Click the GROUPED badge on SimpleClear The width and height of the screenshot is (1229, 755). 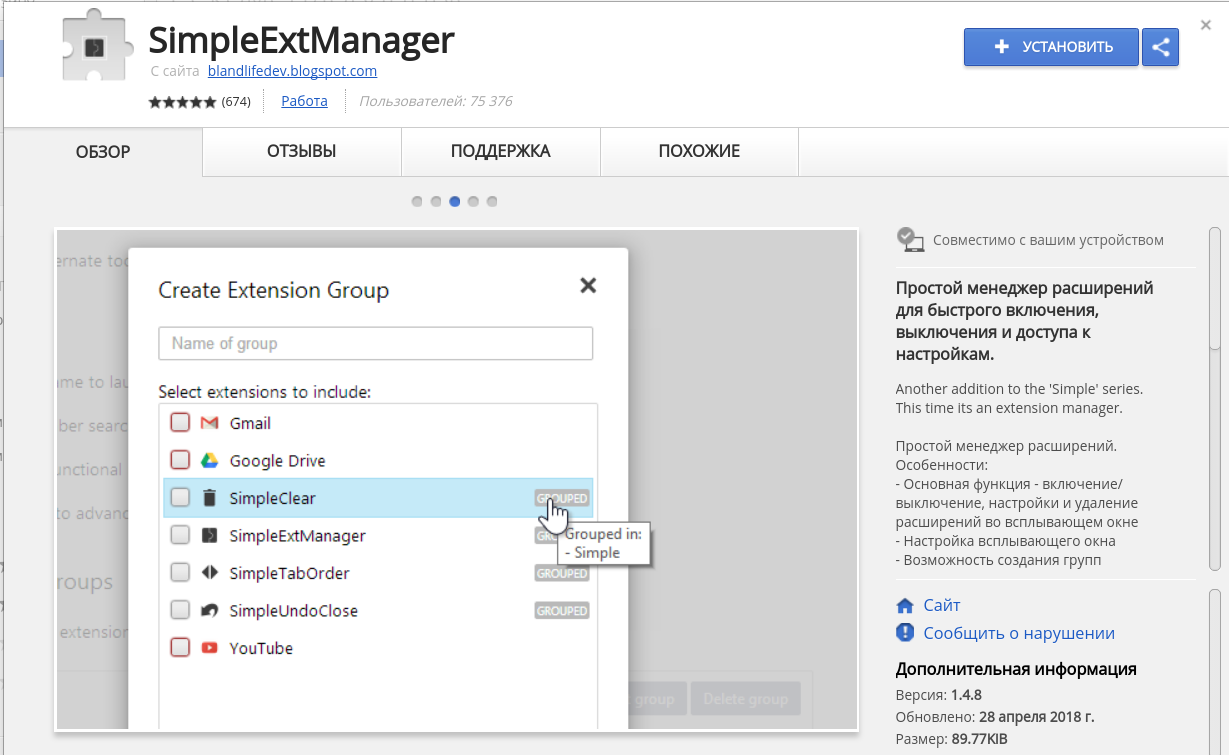tap(562, 498)
